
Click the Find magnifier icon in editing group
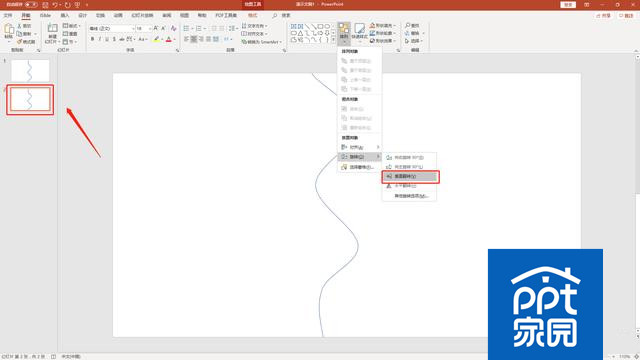click(407, 26)
